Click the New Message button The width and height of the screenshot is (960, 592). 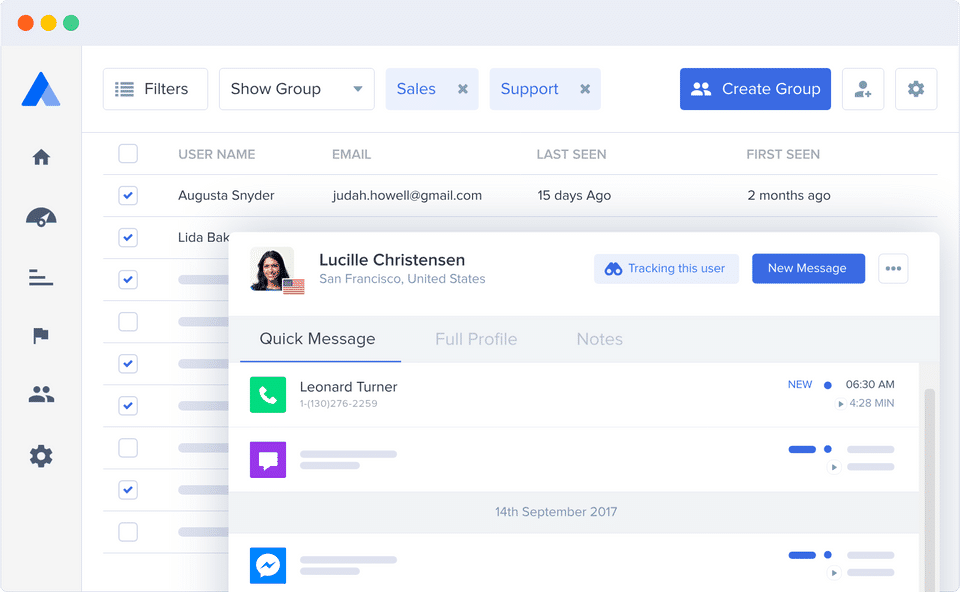[808, 268]
